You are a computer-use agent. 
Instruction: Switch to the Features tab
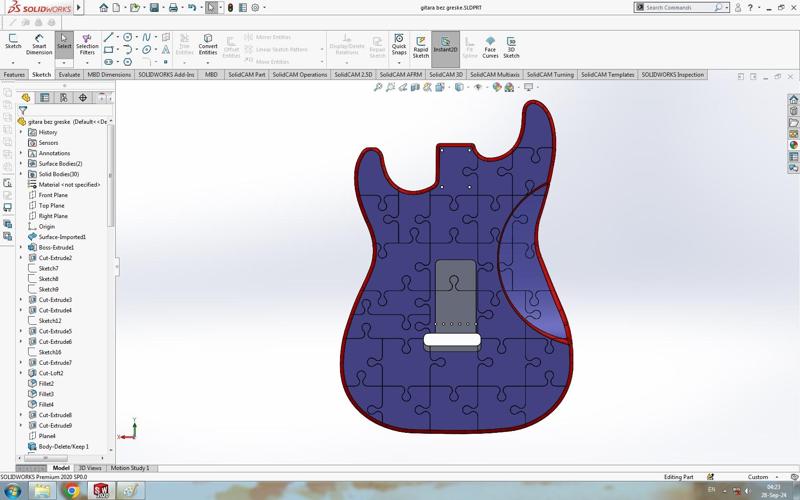[14, 74]
